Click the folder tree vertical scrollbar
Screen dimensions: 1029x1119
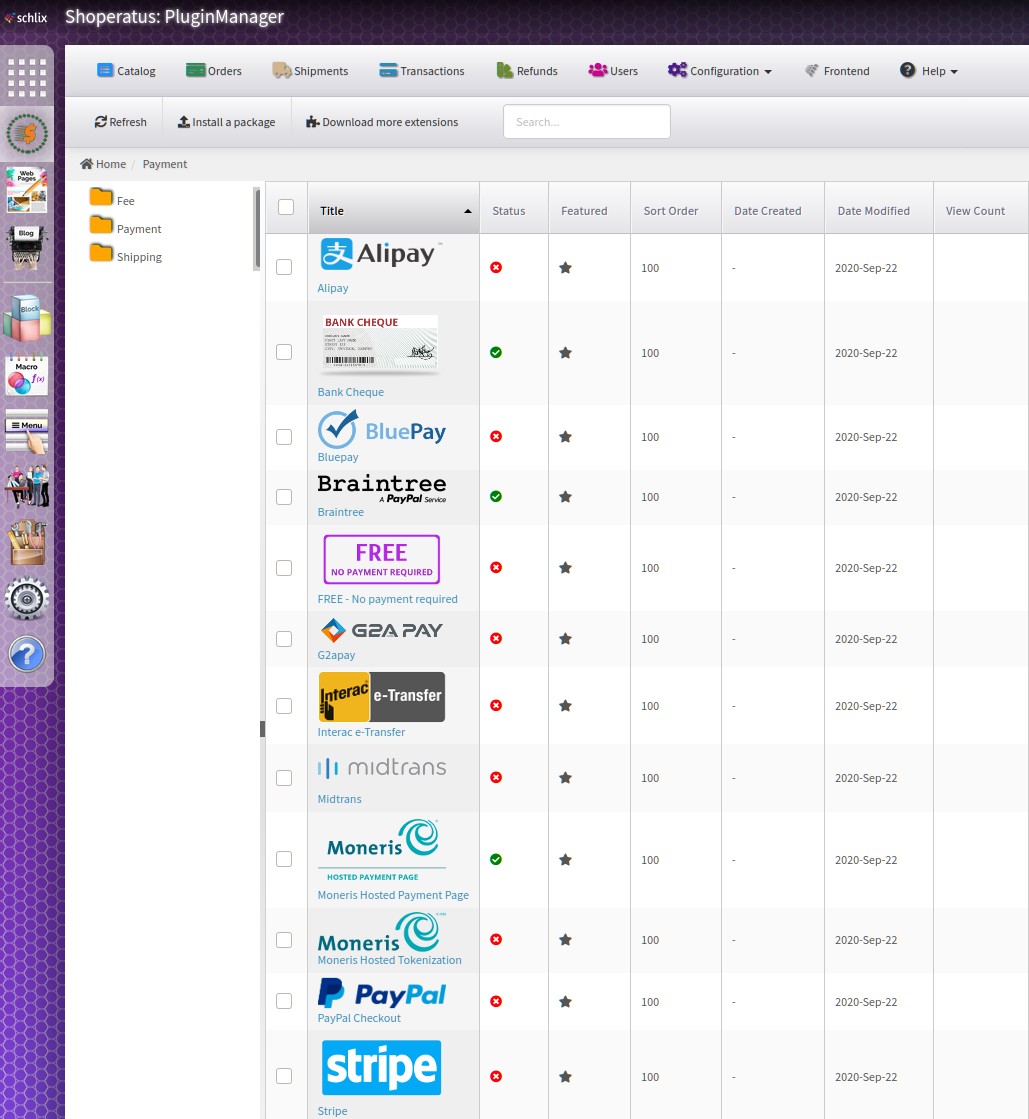257,229
